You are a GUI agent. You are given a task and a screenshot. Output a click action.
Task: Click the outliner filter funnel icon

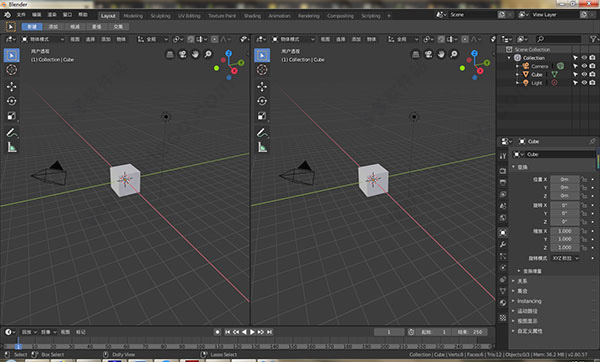[x=593, y=39]
